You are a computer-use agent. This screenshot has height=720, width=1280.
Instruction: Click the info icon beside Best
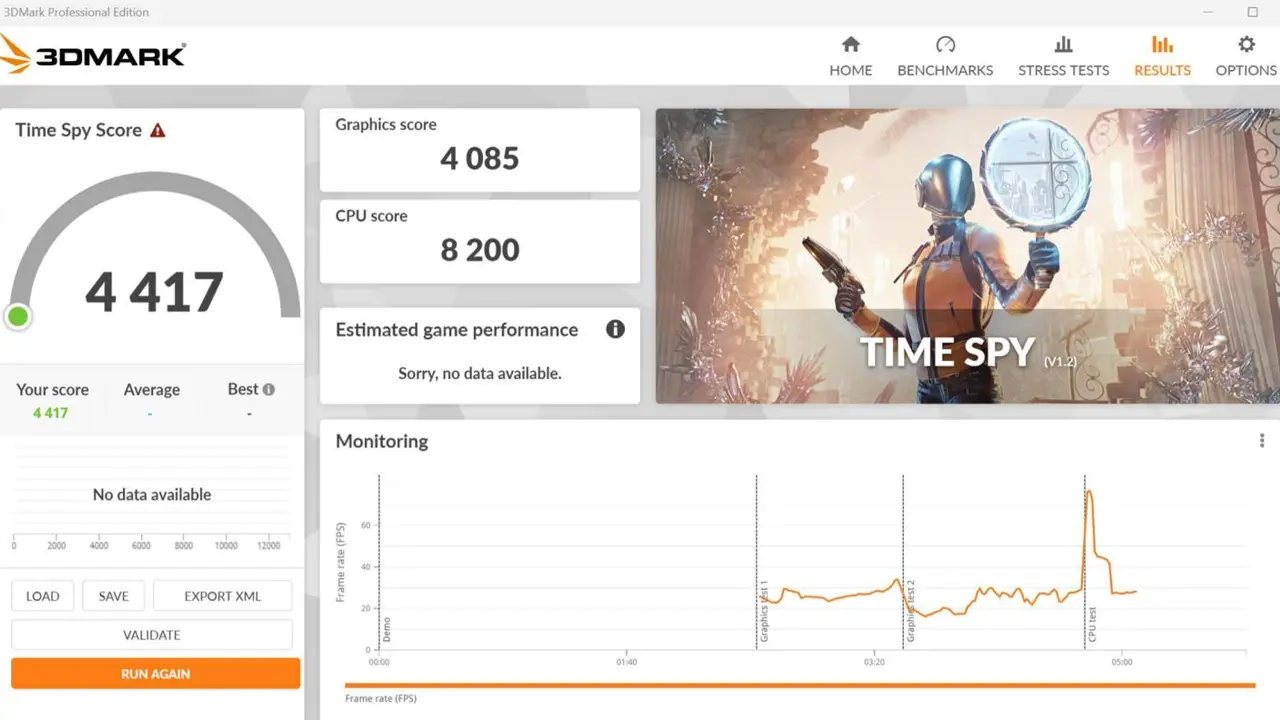click(269, 389)
